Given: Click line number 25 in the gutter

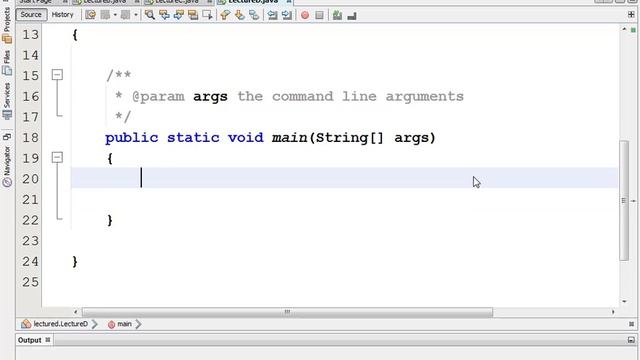Looking at the screenshot, I should point(31,282).
